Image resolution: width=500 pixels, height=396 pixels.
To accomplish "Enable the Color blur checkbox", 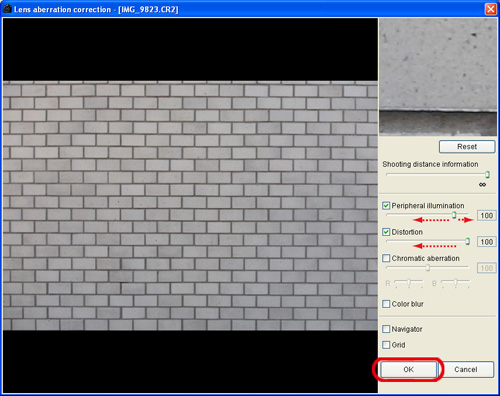I will (386, 304).
